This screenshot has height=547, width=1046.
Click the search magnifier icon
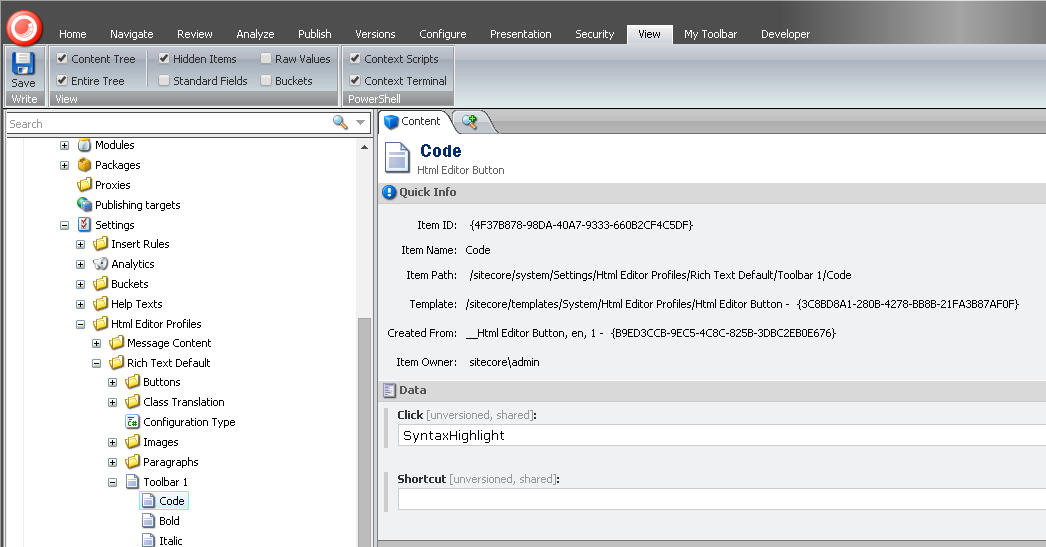click(x=340, y=123)
